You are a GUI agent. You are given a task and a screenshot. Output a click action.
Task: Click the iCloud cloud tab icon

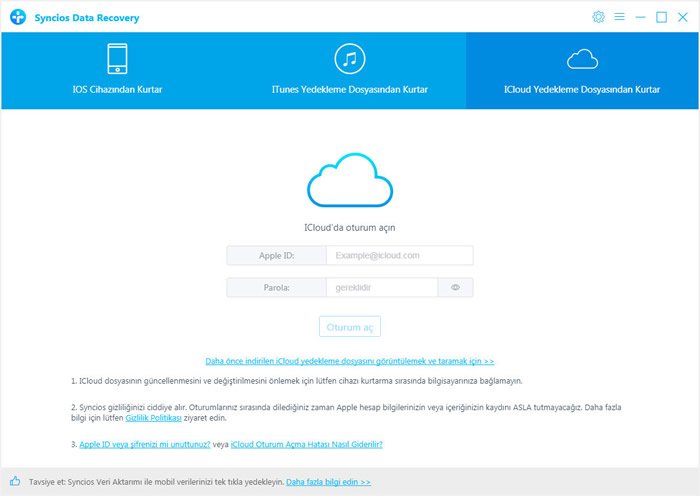tap(582, 59)
